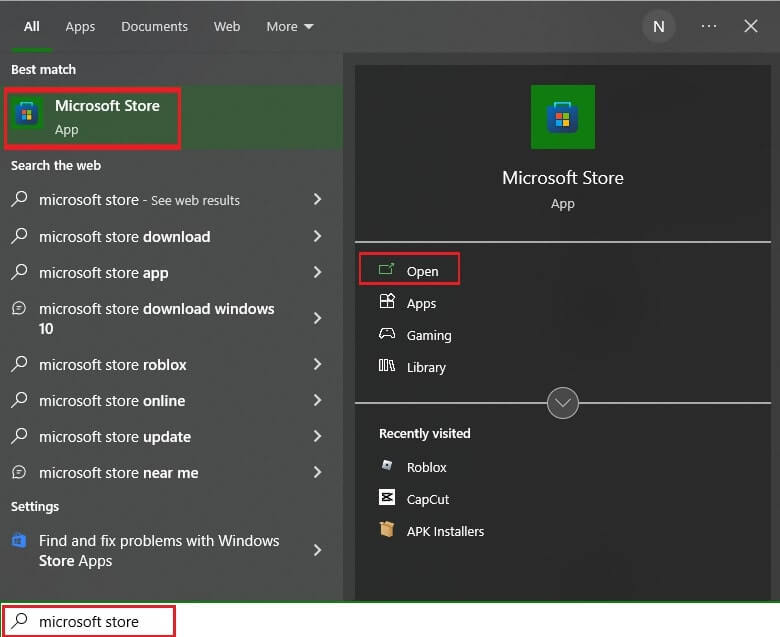The width and height of the screenshot is (780, 637).
Task: Switch to the Apps filter tab
Action: (80, 26)
